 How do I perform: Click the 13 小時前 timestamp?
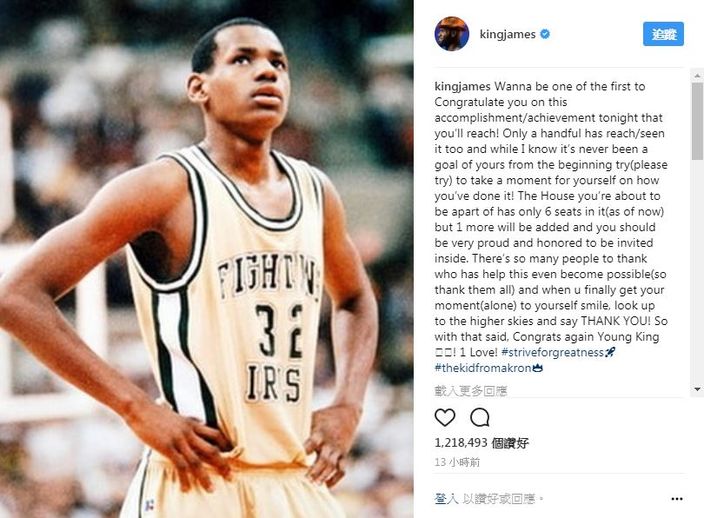457,462
